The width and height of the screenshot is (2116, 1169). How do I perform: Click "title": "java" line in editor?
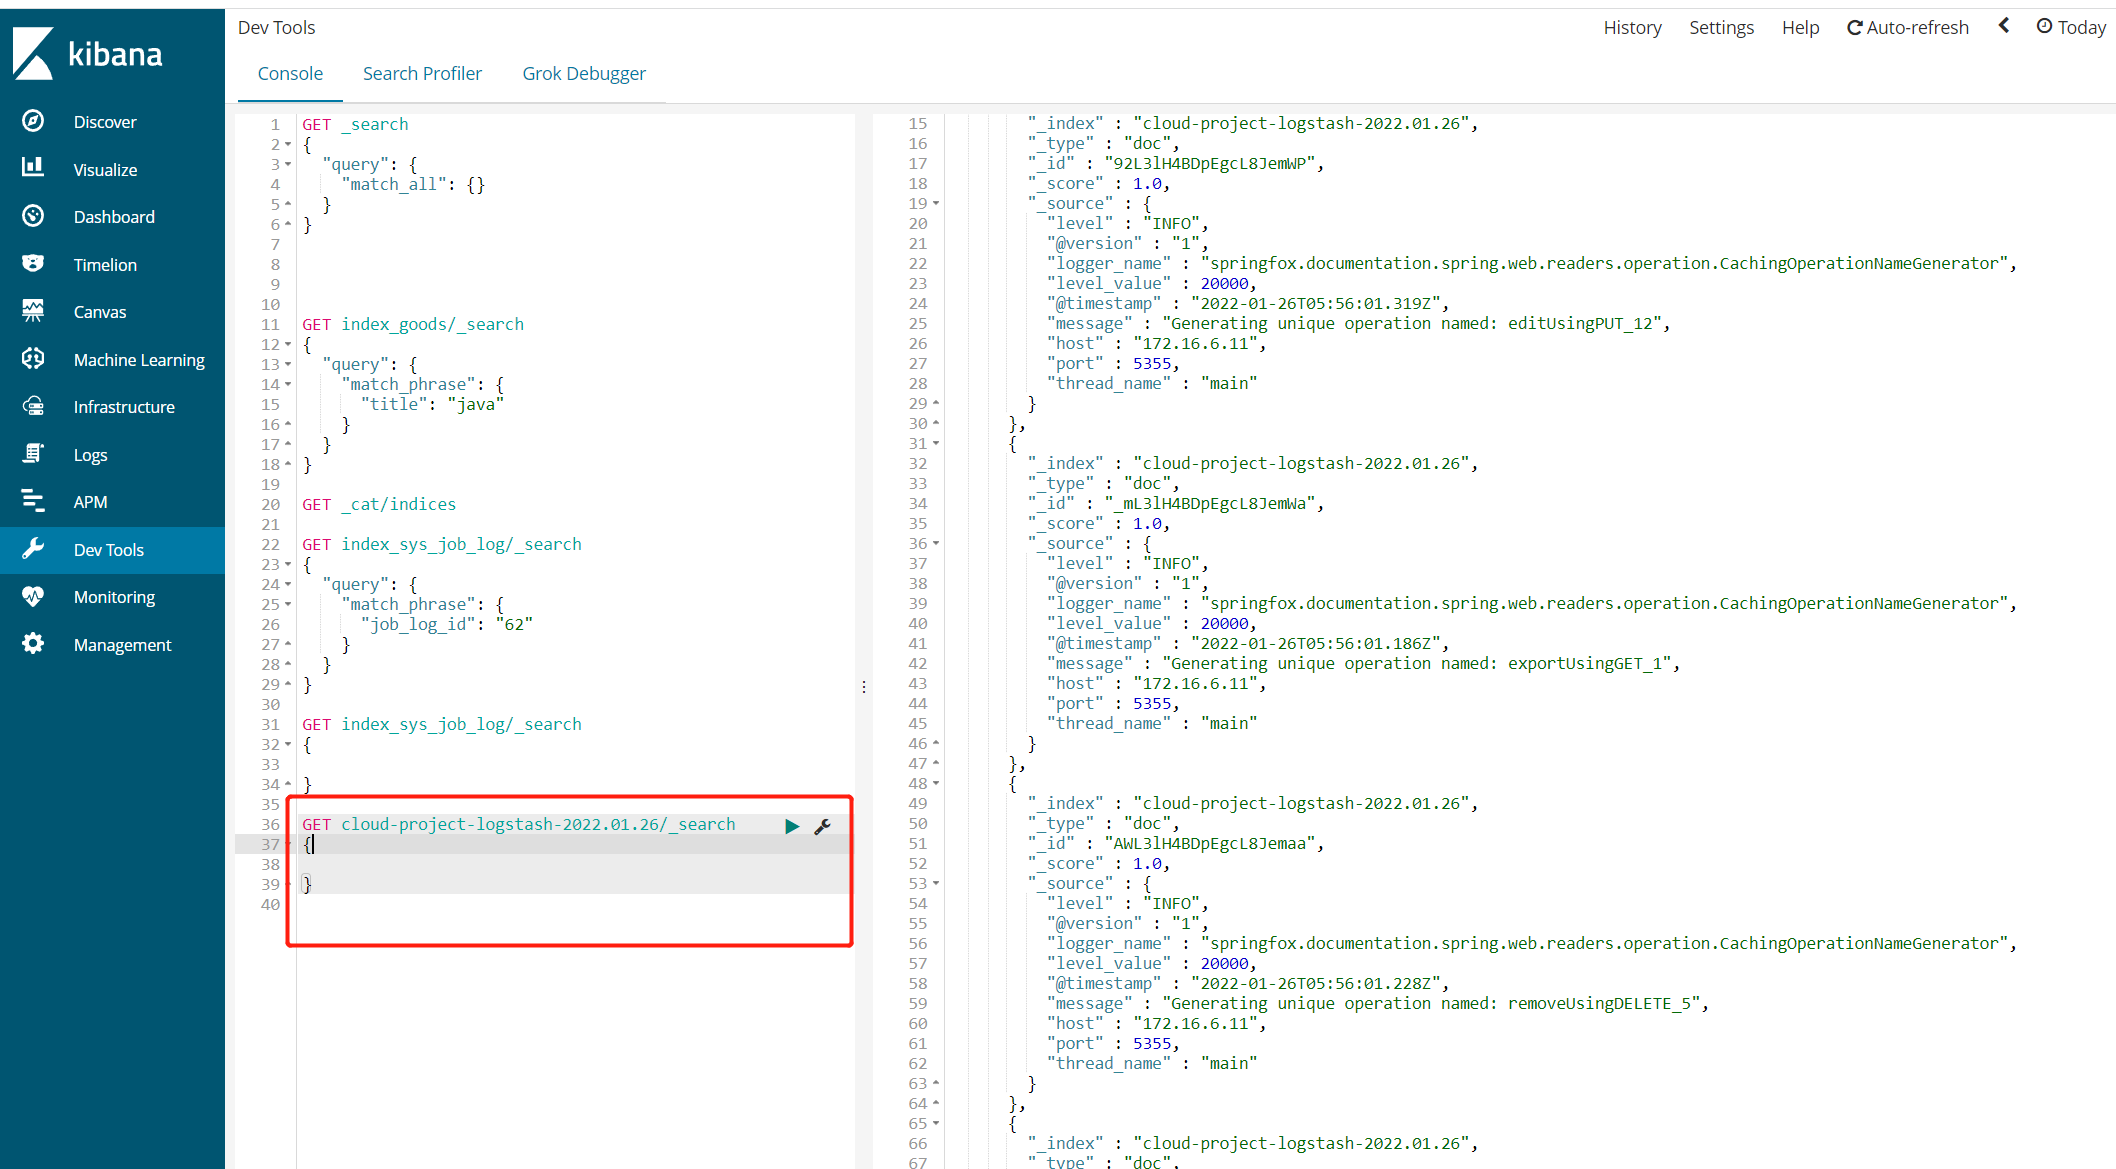432,404
